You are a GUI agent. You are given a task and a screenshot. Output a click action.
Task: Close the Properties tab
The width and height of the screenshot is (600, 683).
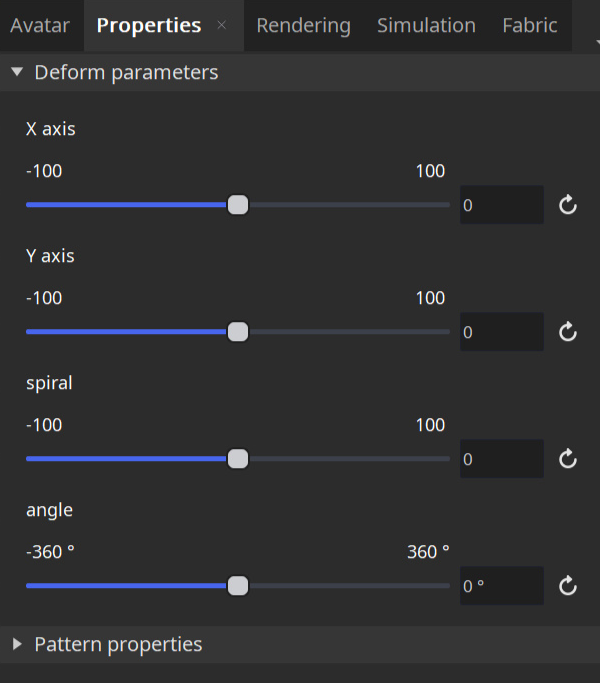coord(222,26)
